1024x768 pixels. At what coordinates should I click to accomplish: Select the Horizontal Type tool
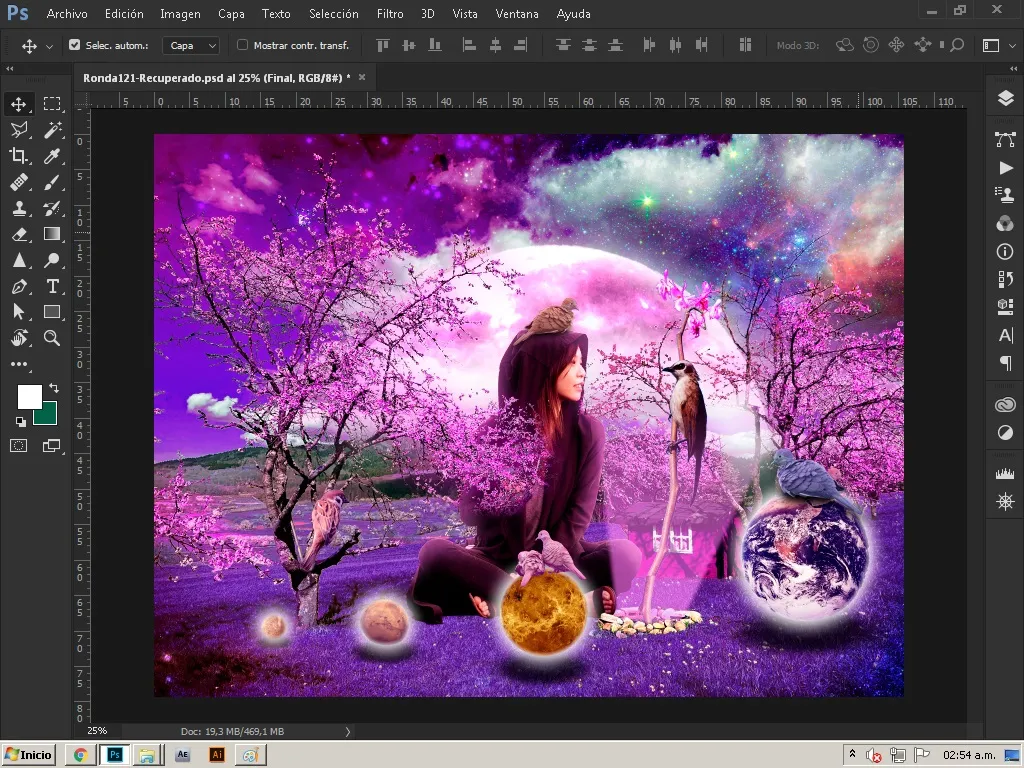tap(52, 286)
